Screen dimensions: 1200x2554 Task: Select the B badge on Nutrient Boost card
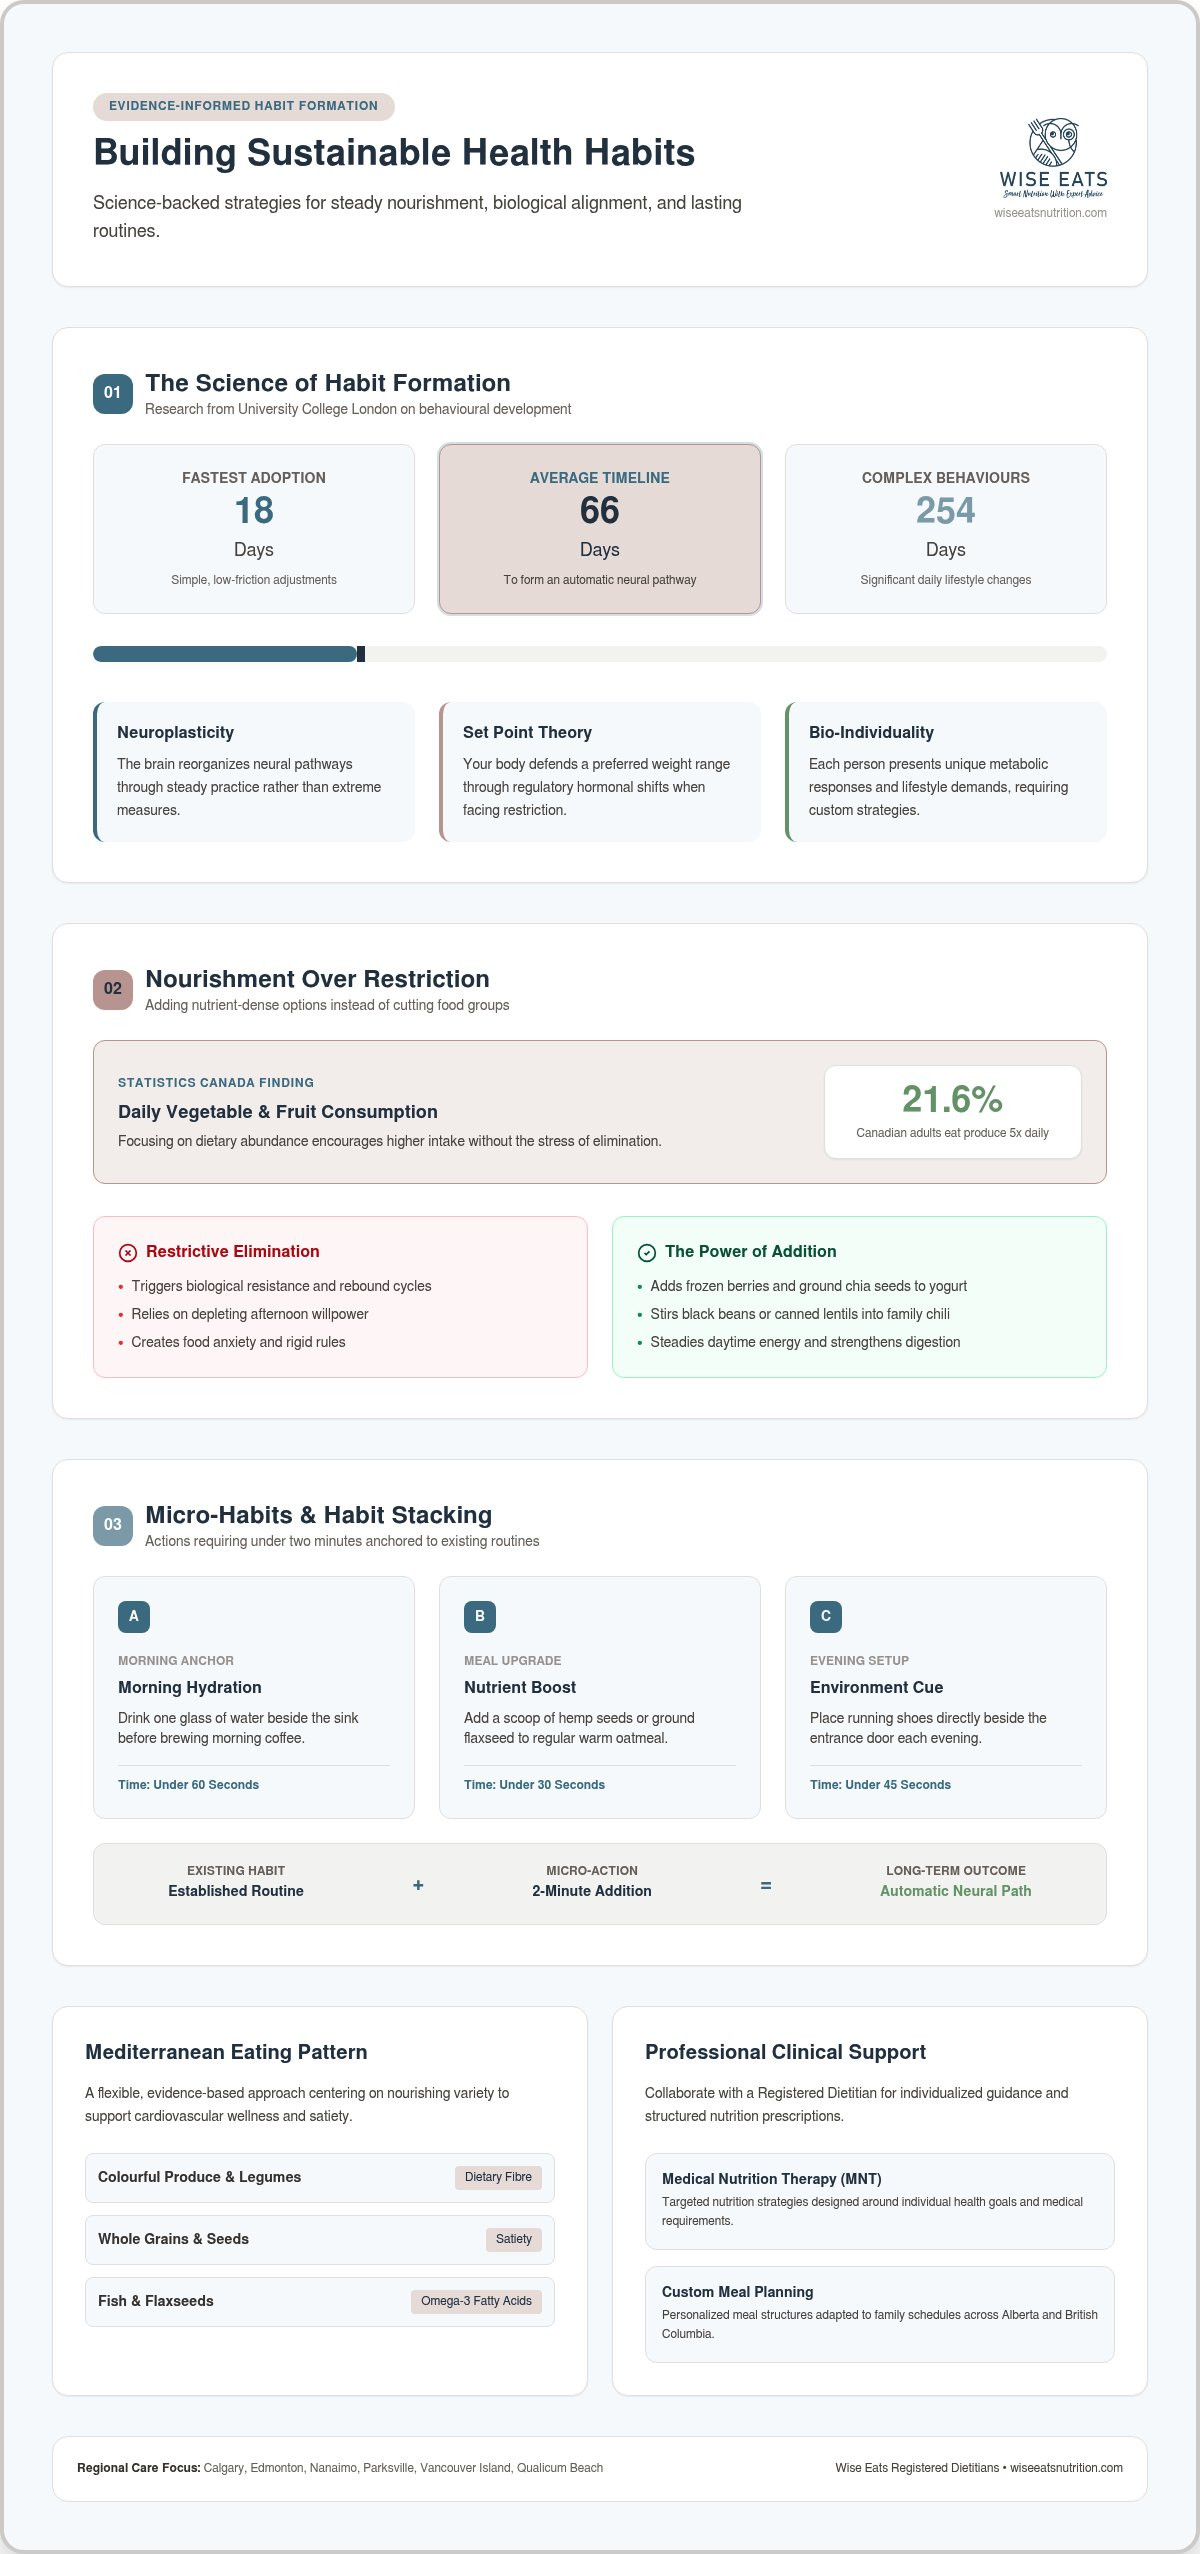(480, 1616)
